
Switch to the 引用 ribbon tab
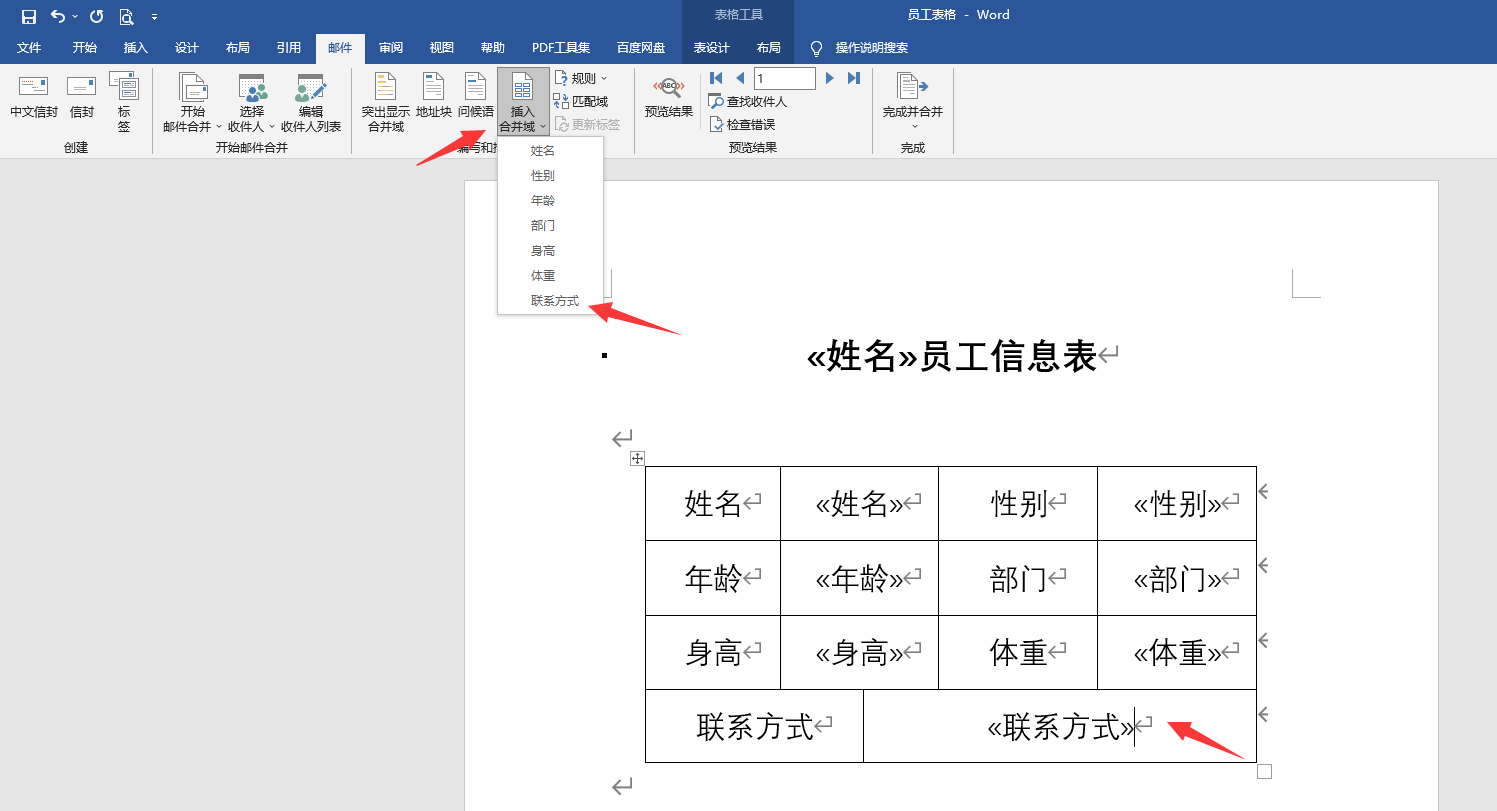[x=289, y=48]
